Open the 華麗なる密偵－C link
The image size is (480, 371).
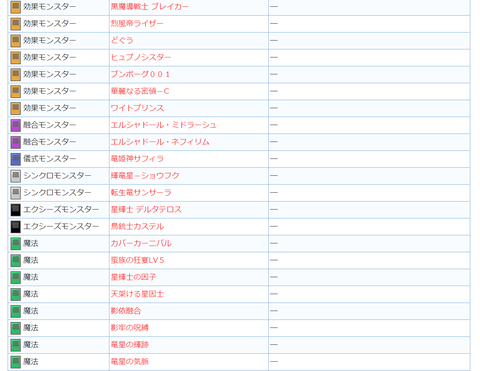(140, 91)
